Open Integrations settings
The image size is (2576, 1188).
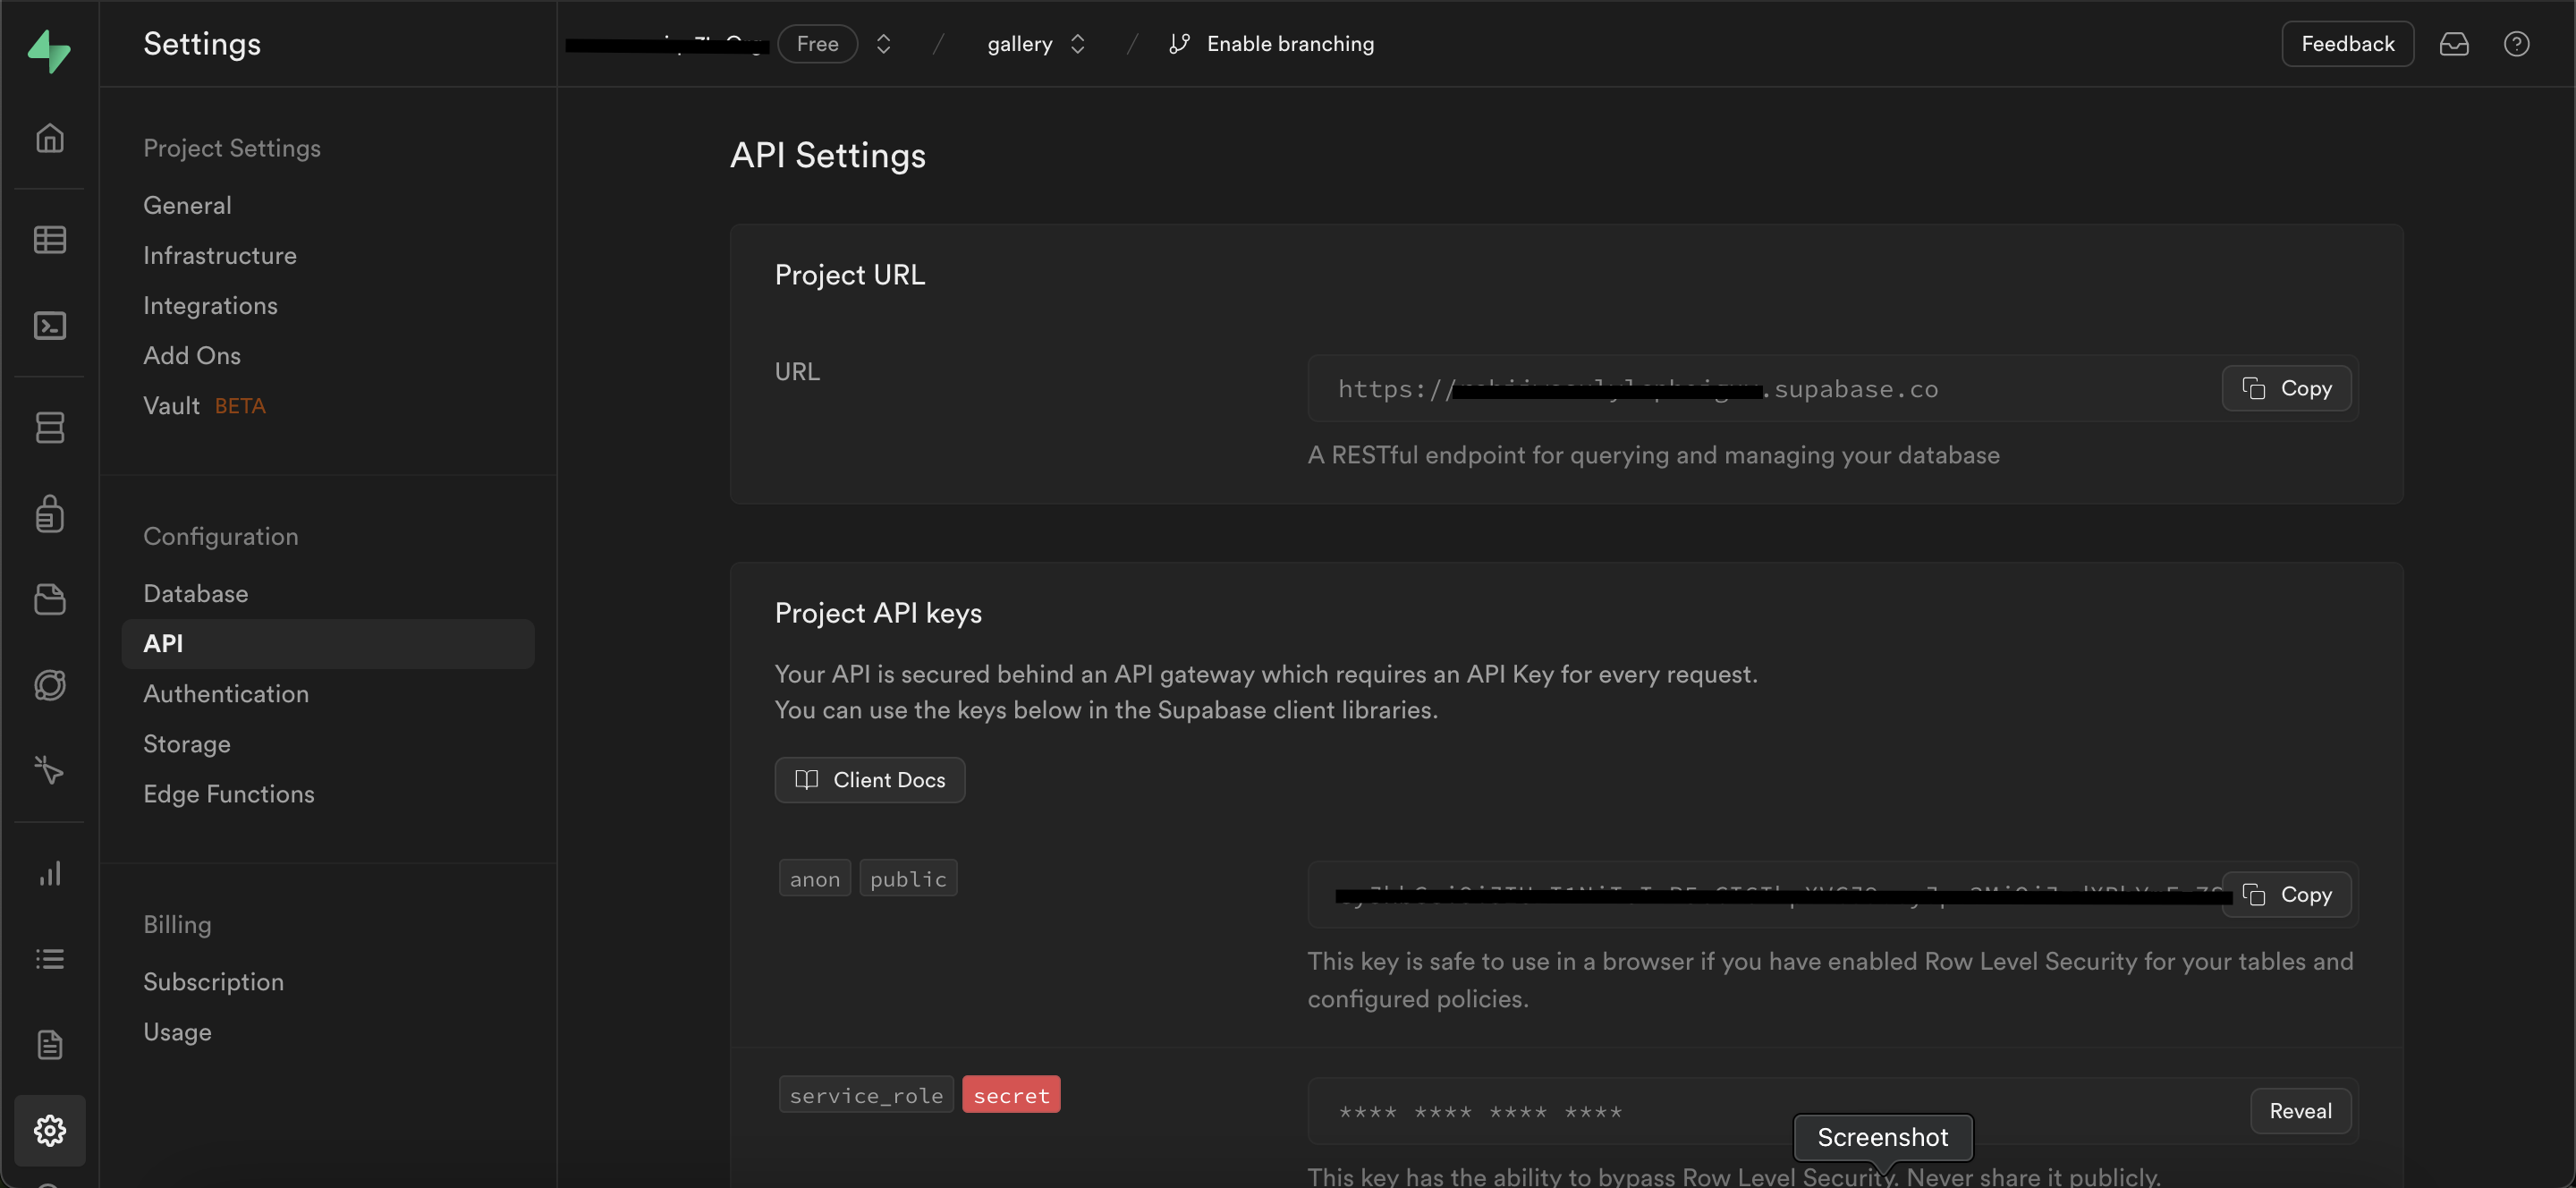click(210, 305)
